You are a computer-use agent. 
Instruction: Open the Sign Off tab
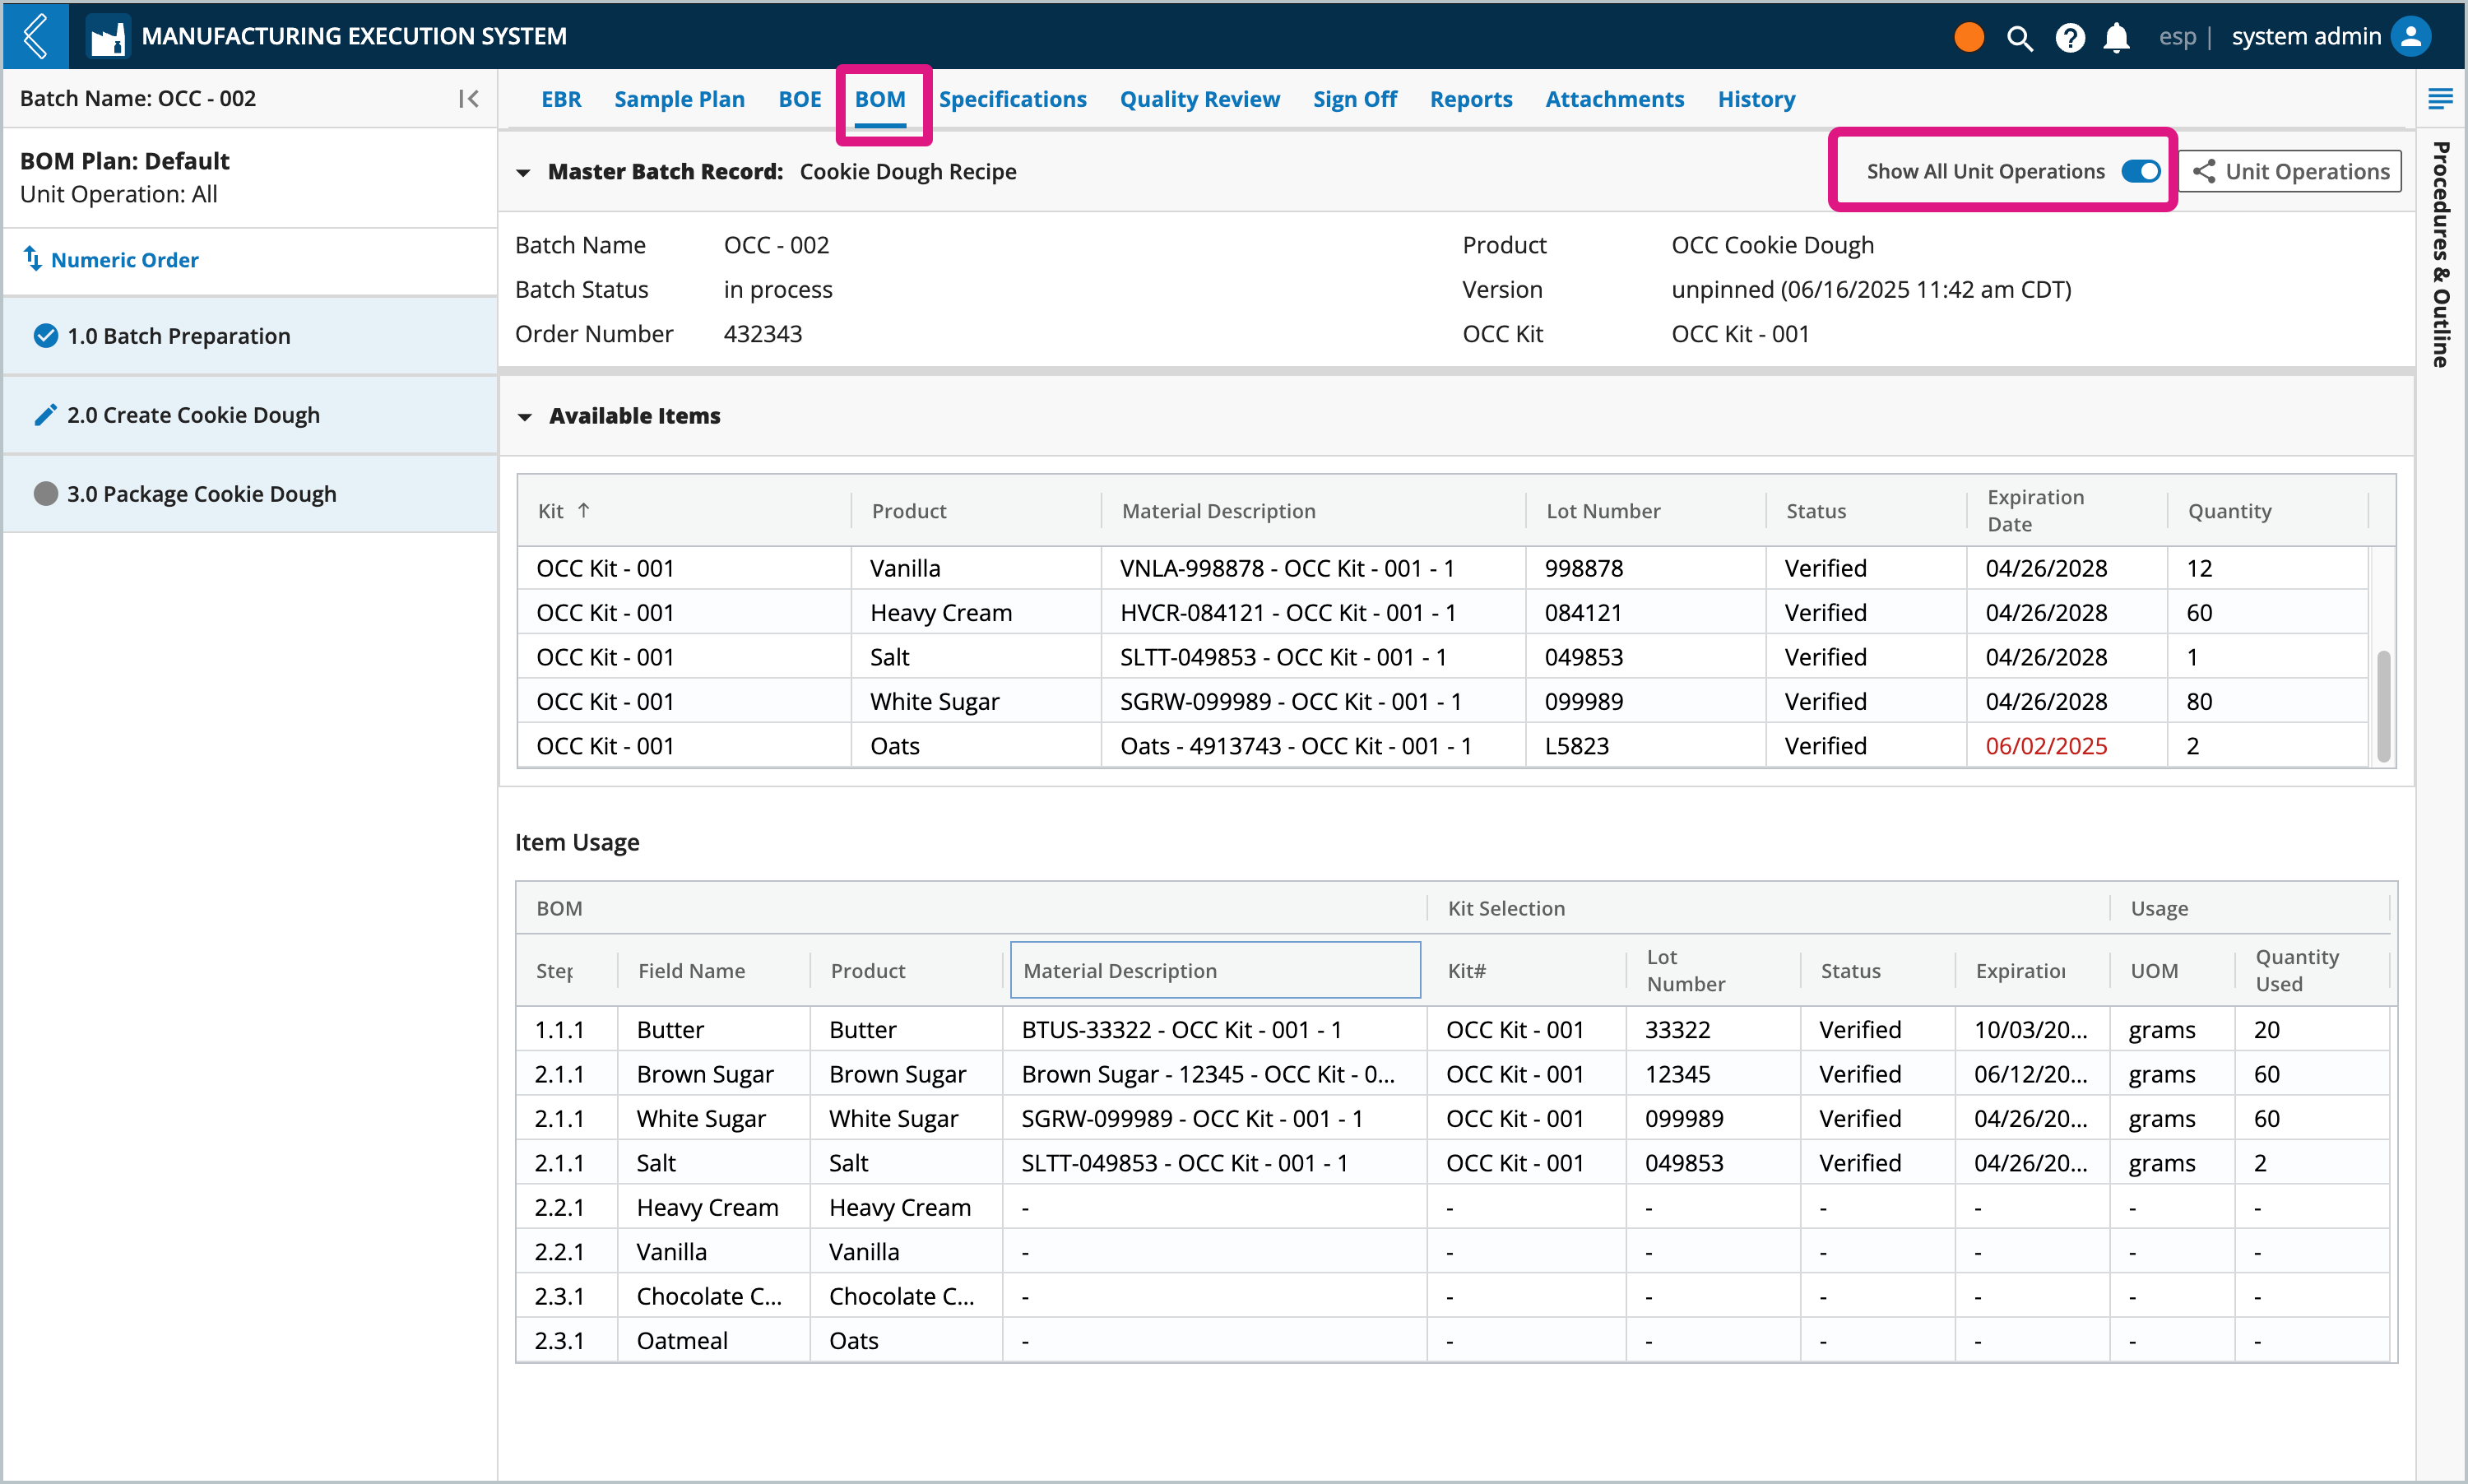click(1354, 99)
